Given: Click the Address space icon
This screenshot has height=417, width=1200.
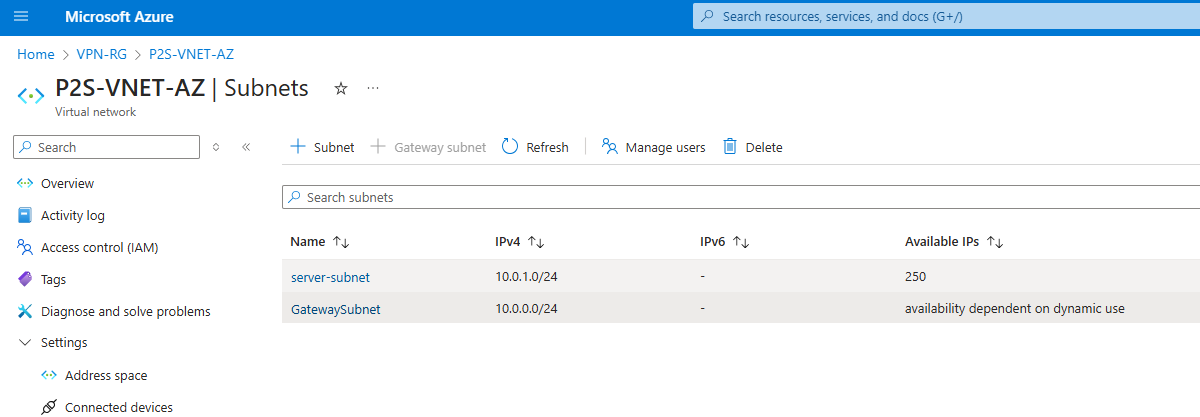Looking at the screenshot, I should click(x=49, y=375).
